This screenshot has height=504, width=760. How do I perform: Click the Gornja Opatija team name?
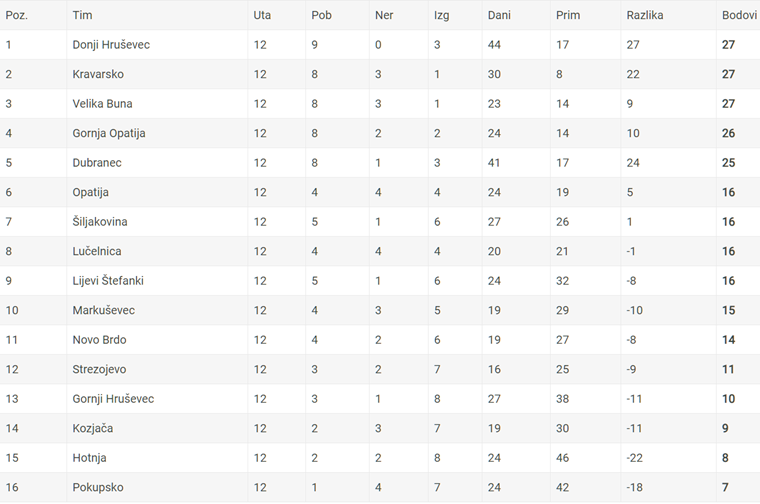pos(109,133)
